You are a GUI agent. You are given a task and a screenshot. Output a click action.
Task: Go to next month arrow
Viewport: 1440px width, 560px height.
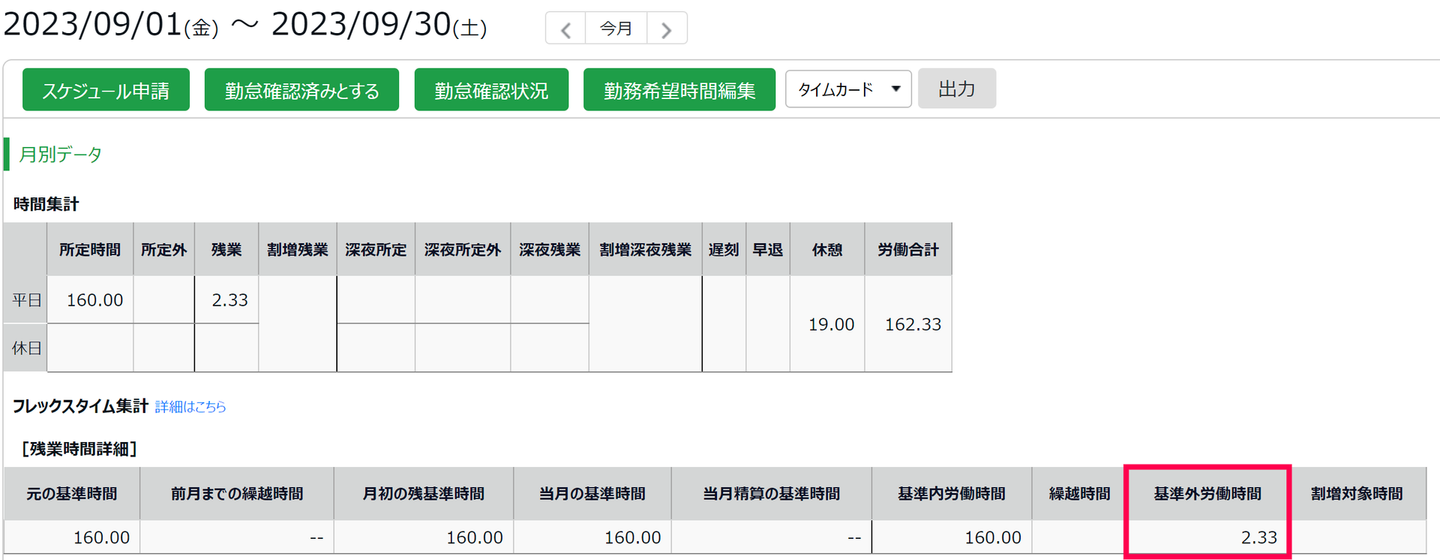tap(666, 29)
